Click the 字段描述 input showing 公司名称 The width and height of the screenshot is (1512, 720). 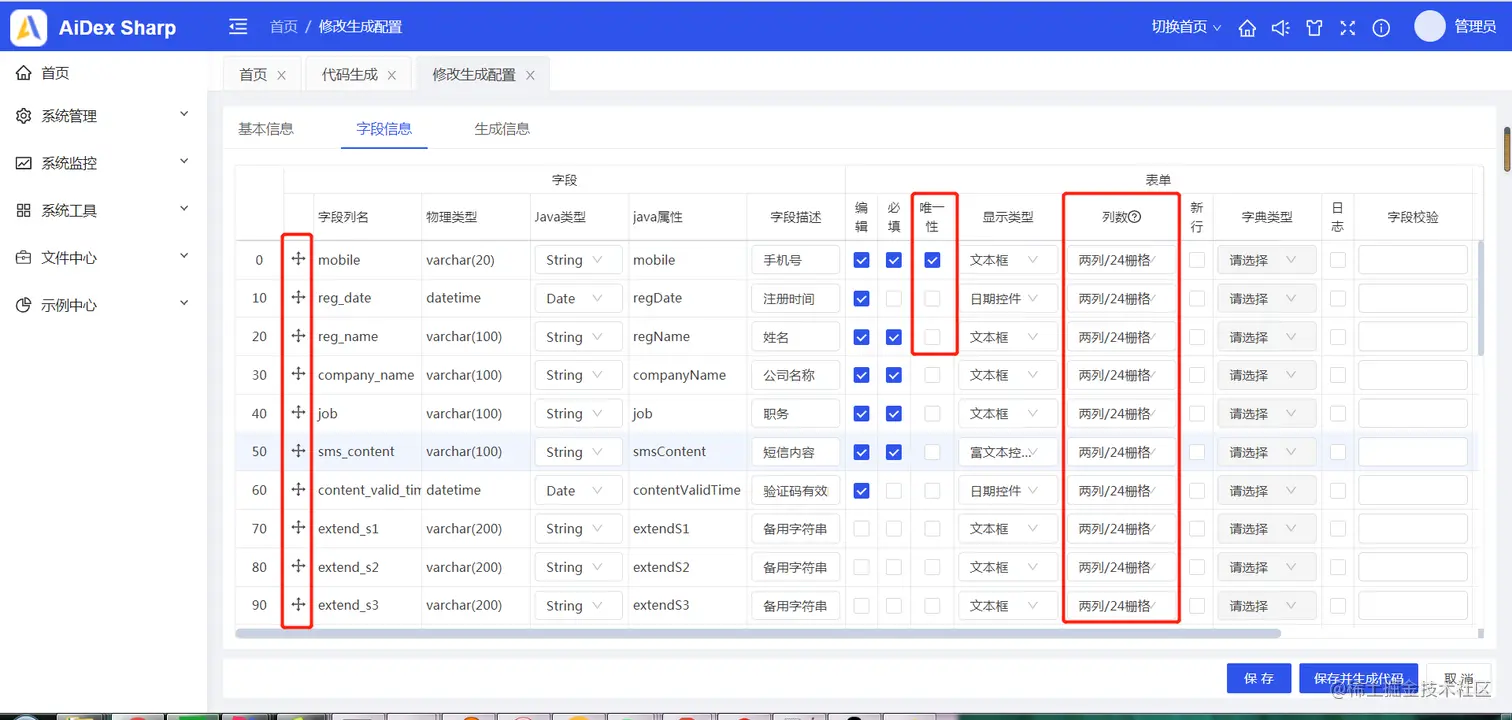[795, 375]
